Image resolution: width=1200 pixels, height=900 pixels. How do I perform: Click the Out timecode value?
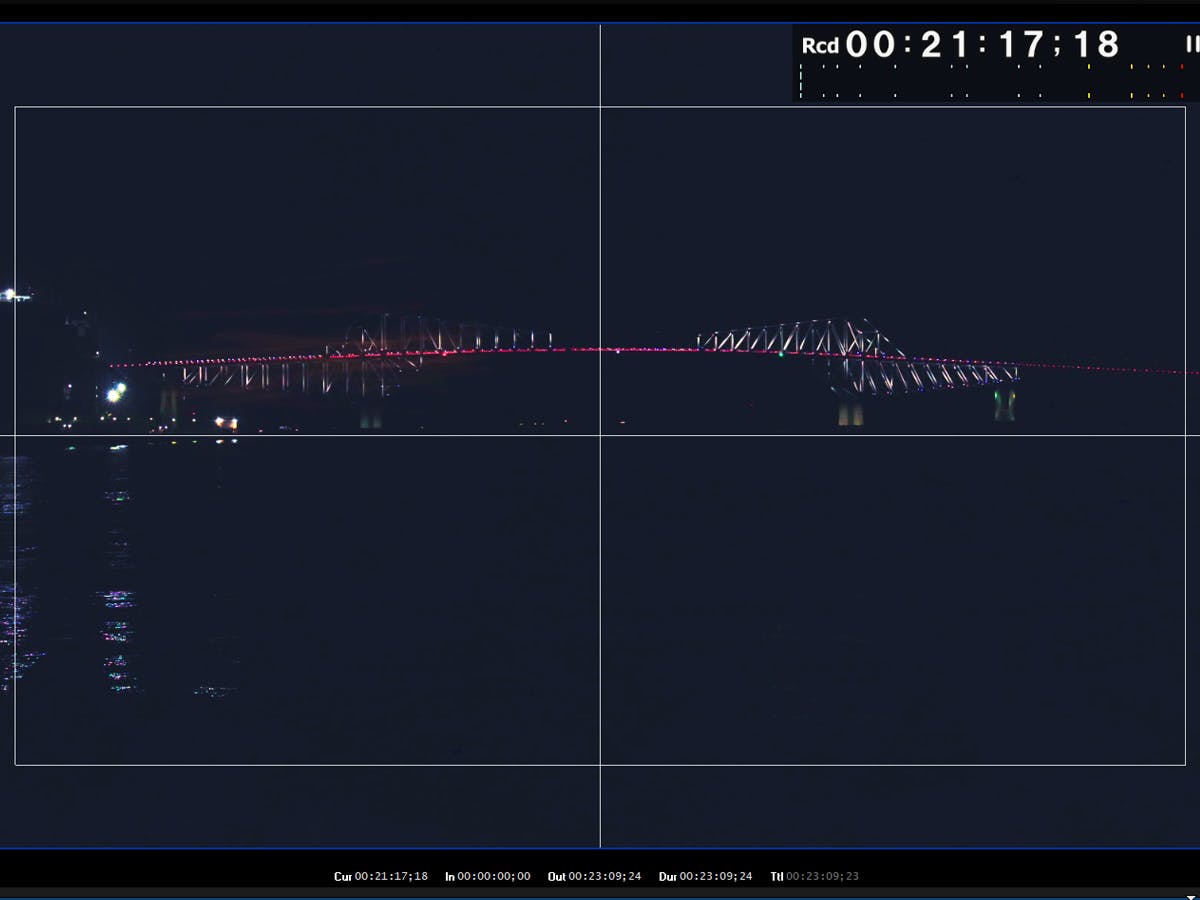605,877
